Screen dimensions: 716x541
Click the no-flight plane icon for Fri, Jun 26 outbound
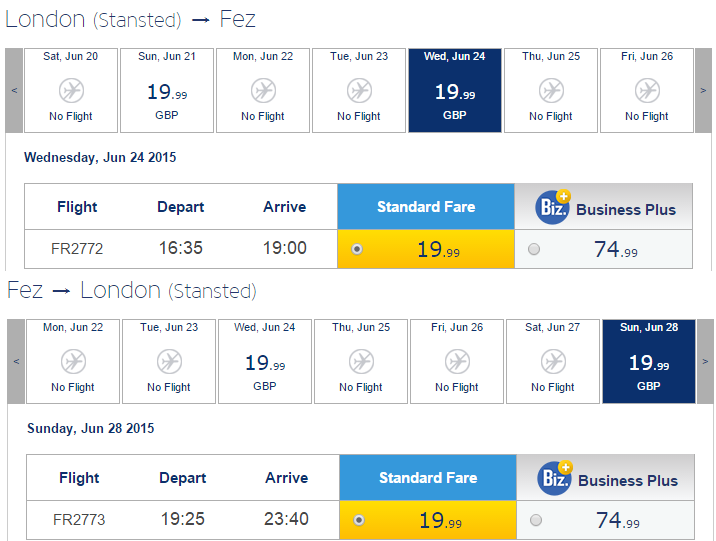[647, 90]
